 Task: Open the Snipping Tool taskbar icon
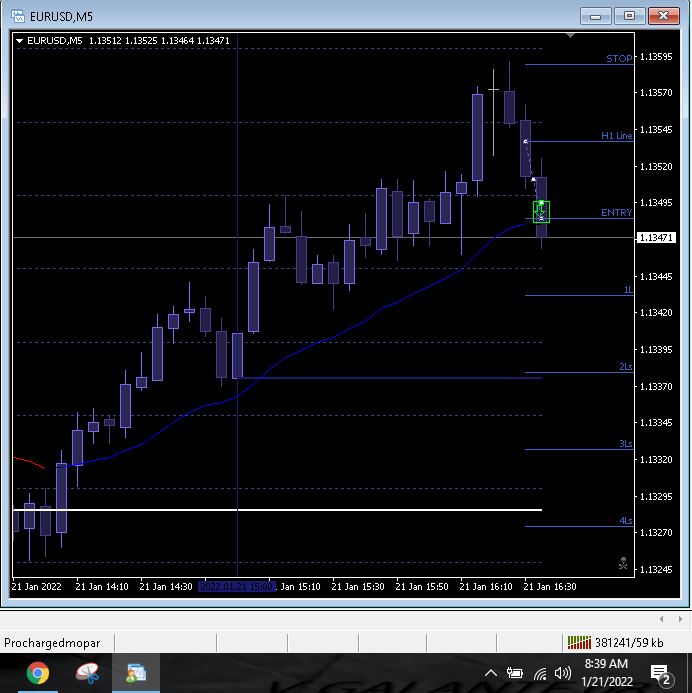click(87, 673)
